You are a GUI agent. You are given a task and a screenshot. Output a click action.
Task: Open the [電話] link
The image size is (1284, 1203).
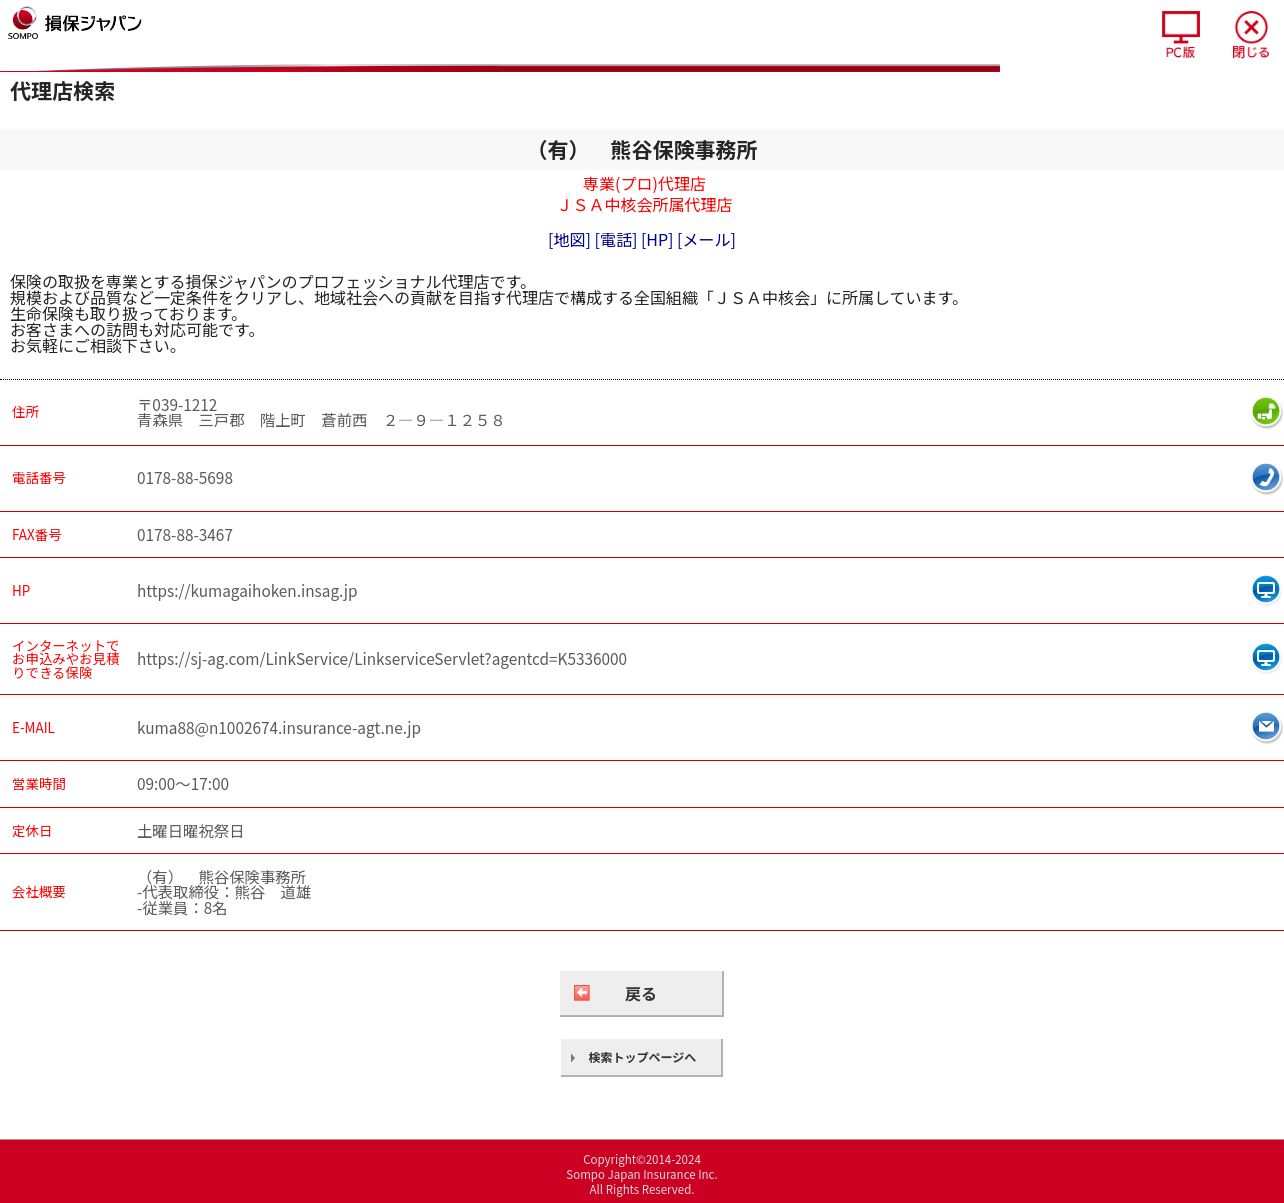616,240
